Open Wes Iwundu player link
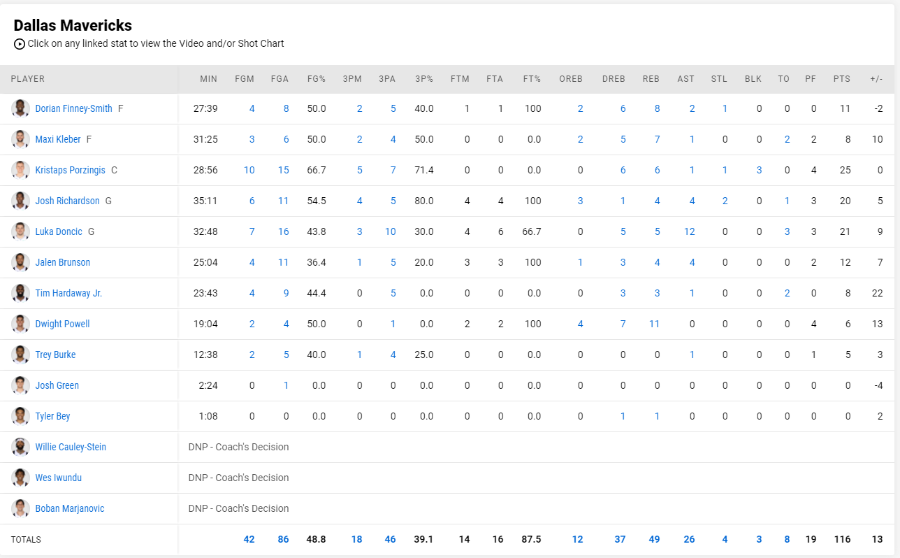This screenshot has height=558, width=900. click(x=58, y=478)
